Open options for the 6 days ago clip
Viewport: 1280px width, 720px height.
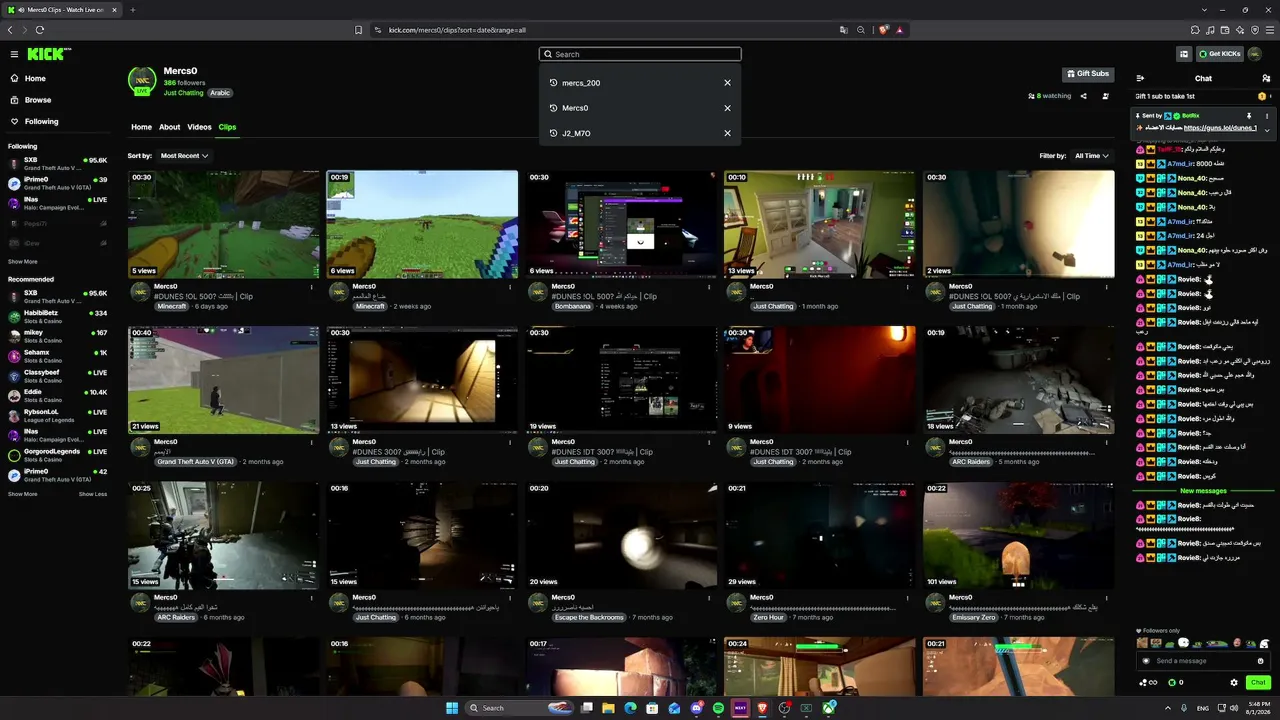[x=312, y=287]
